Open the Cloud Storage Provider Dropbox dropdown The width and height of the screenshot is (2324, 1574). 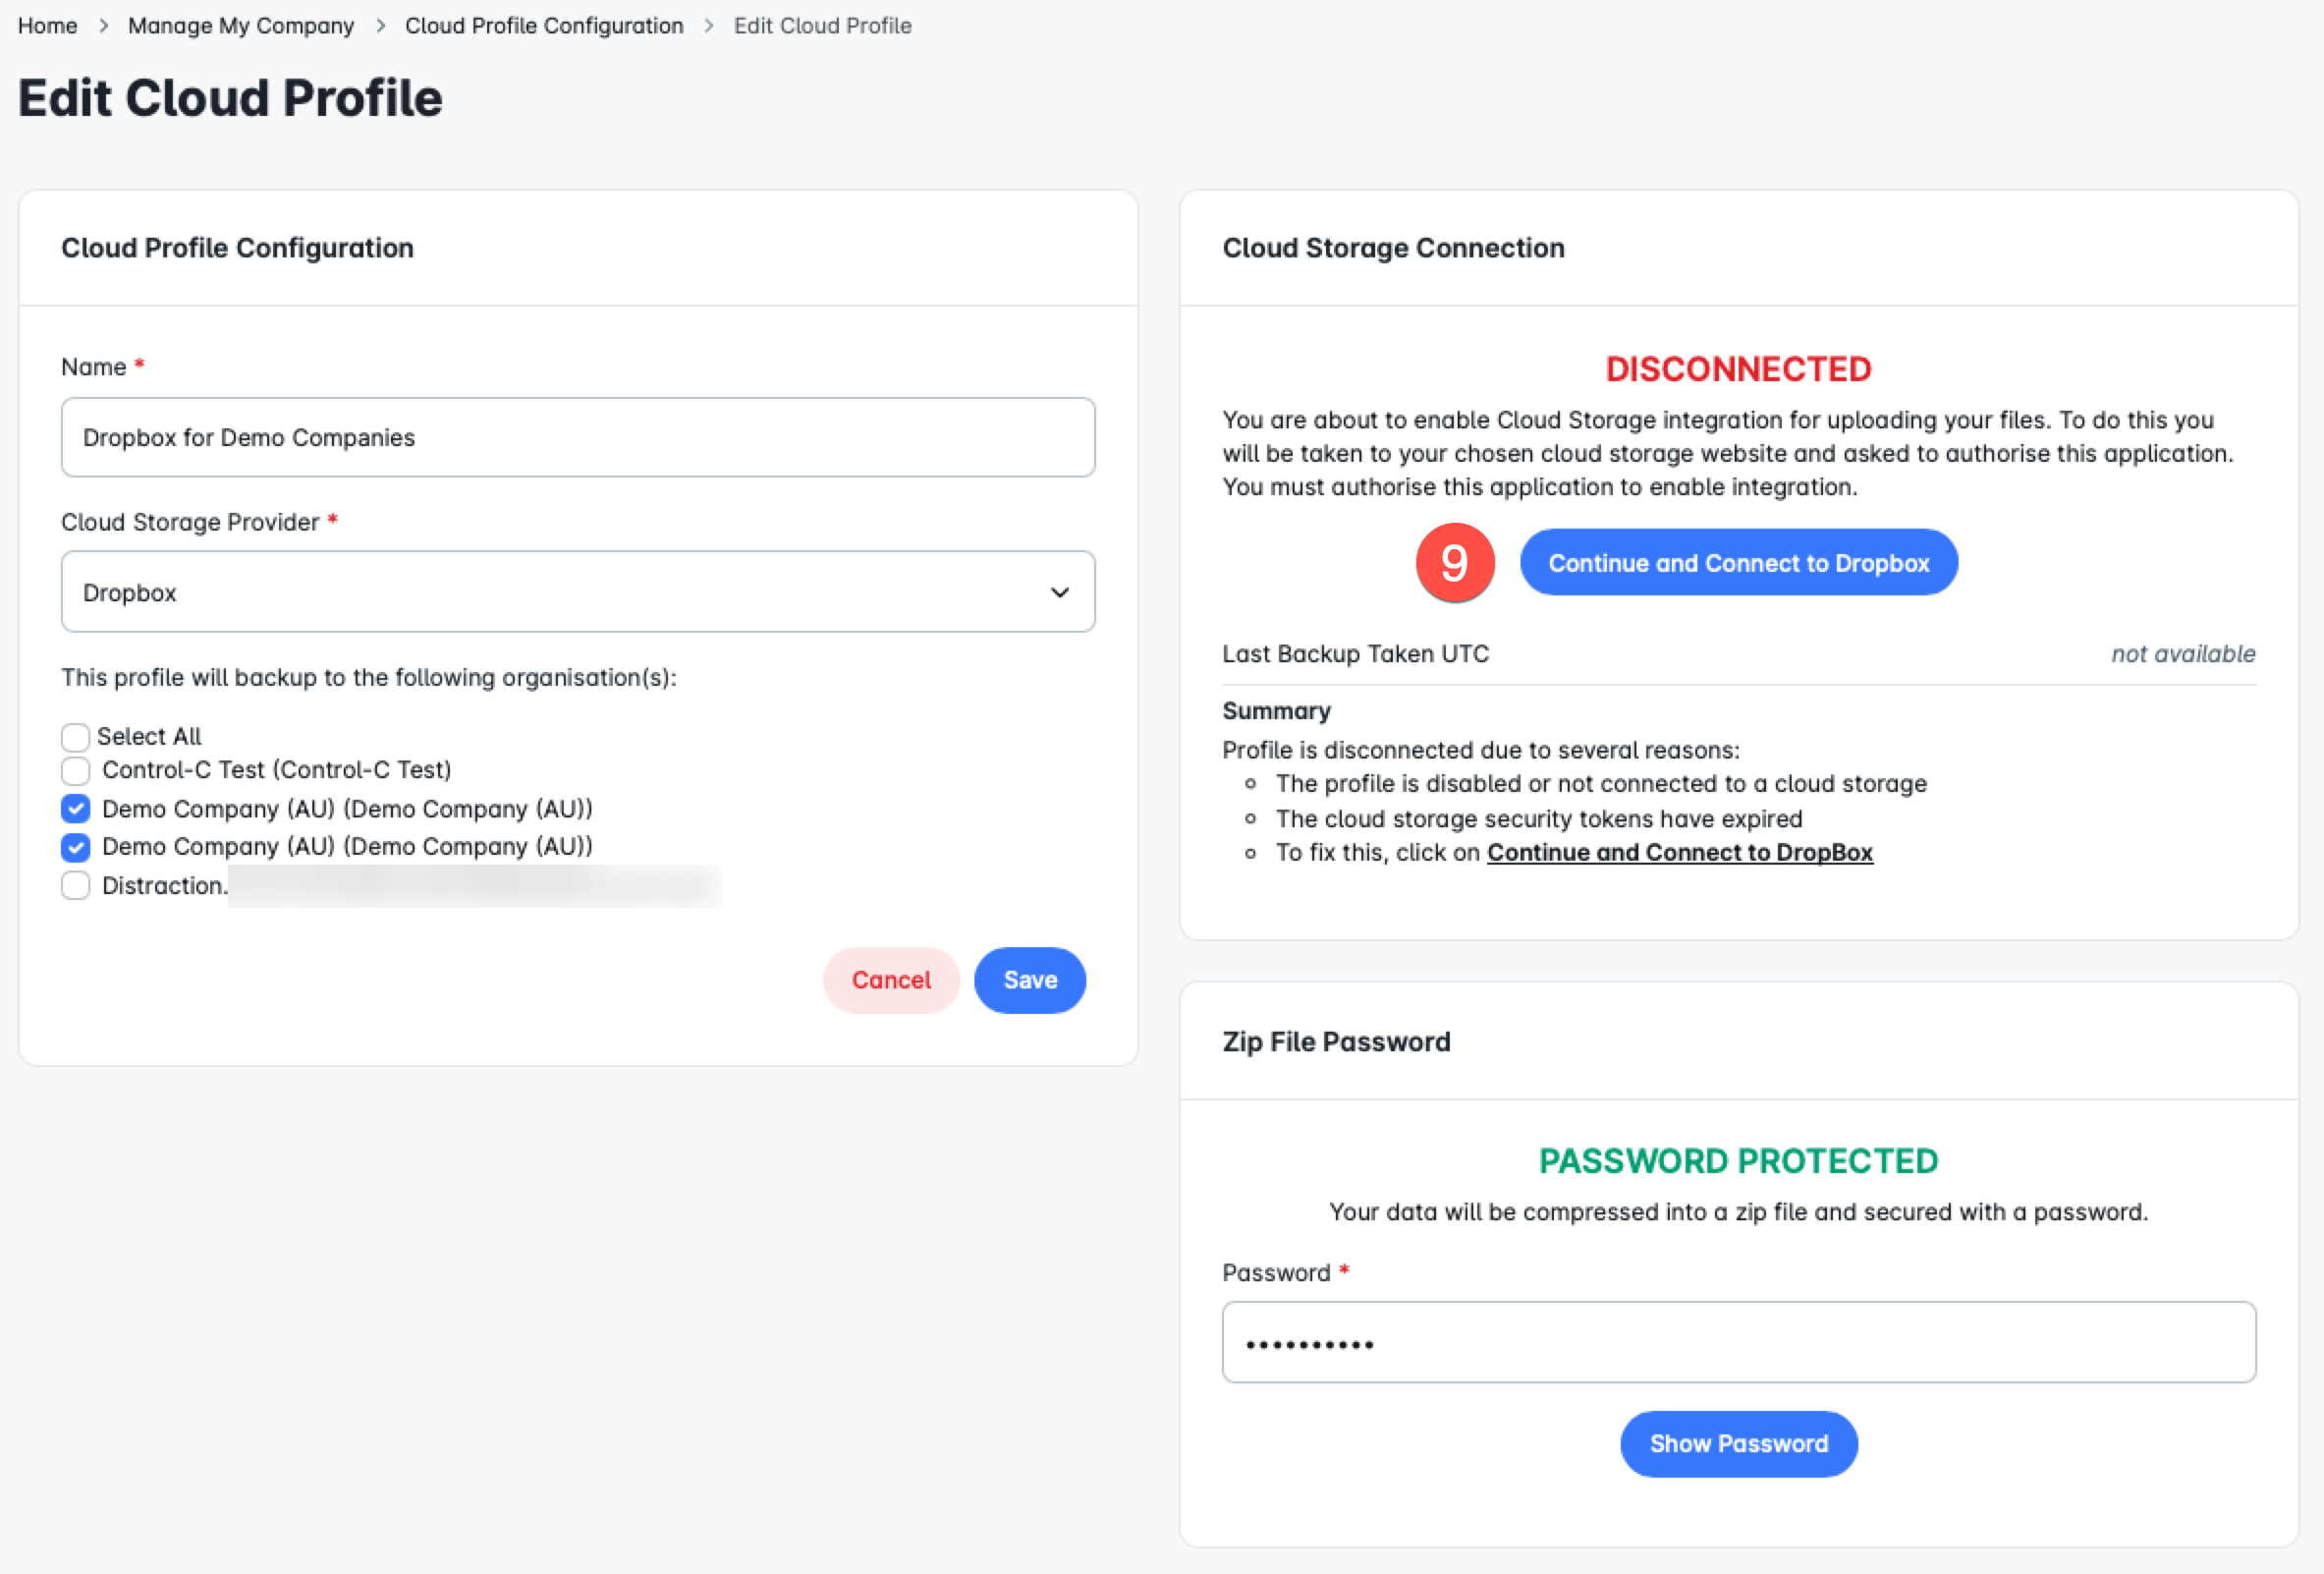pyautogui.click(x=578, y=592)
